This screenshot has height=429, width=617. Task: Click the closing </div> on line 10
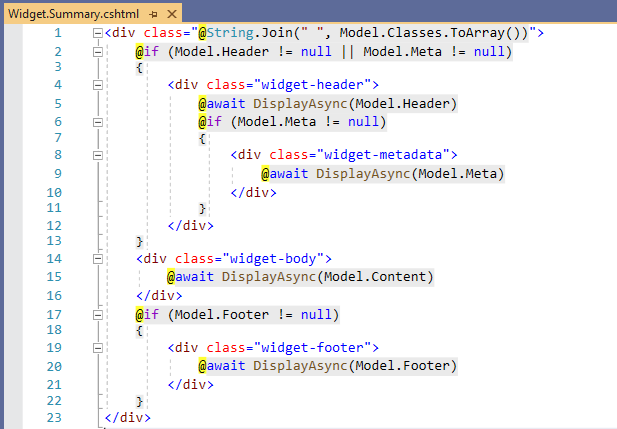[253, 192]
